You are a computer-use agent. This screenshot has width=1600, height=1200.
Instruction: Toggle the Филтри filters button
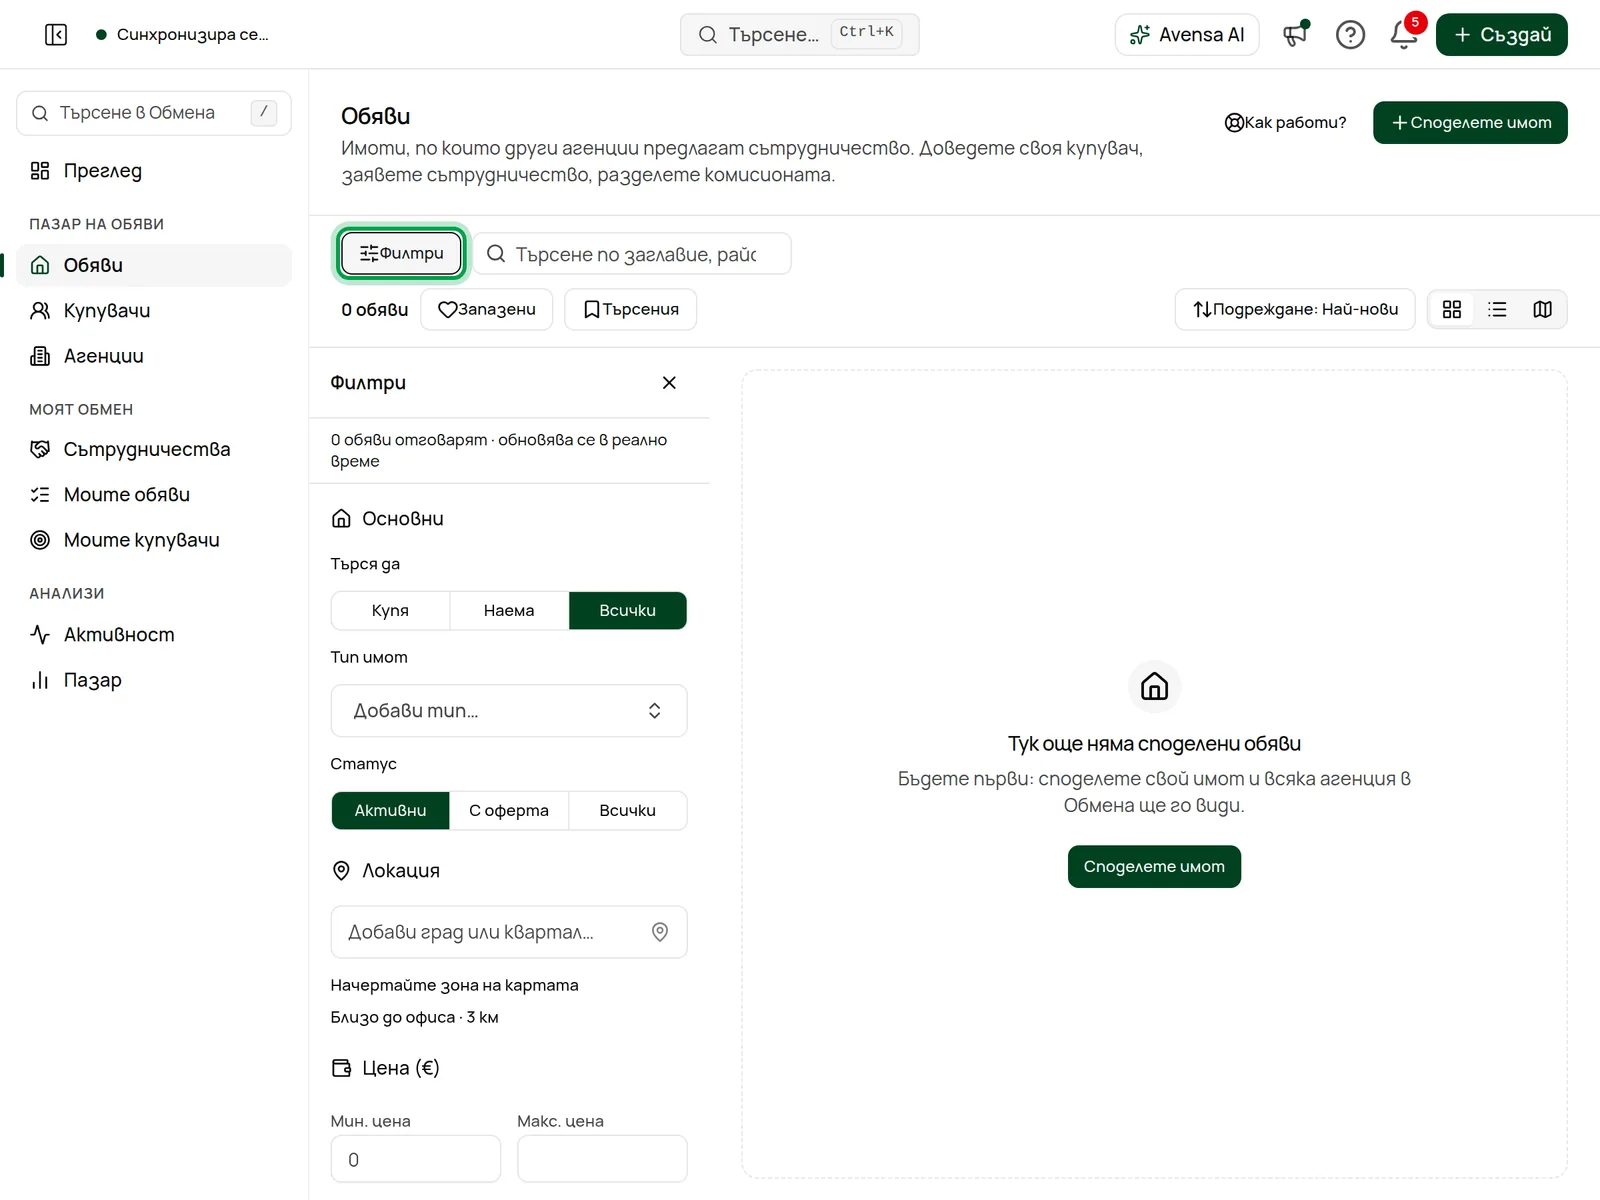click(401, 254)
